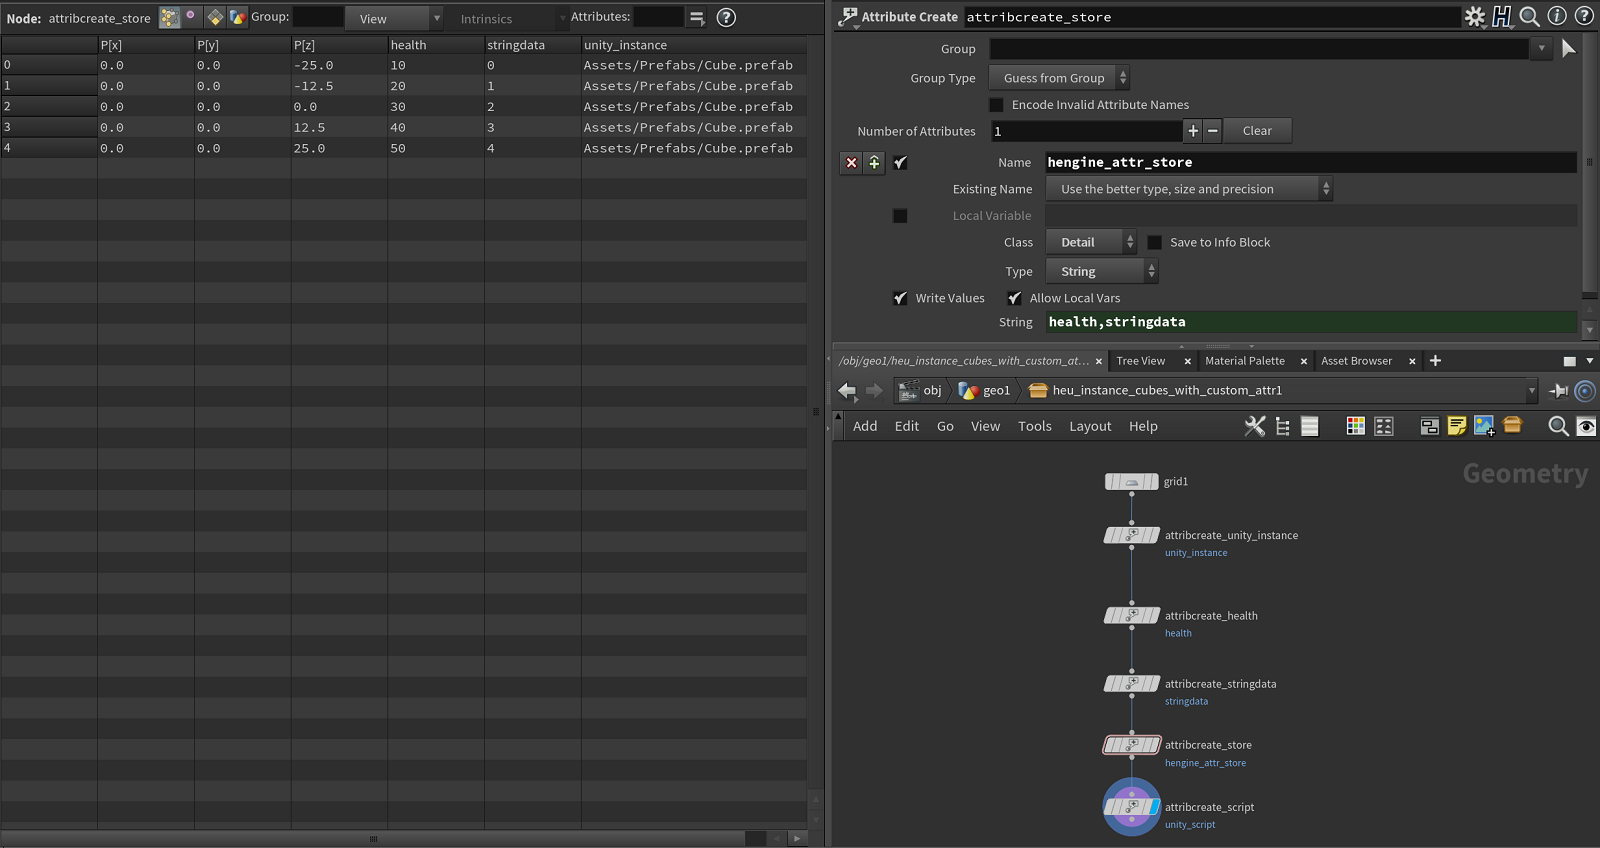Open the Group Type dropdown

1058,78
